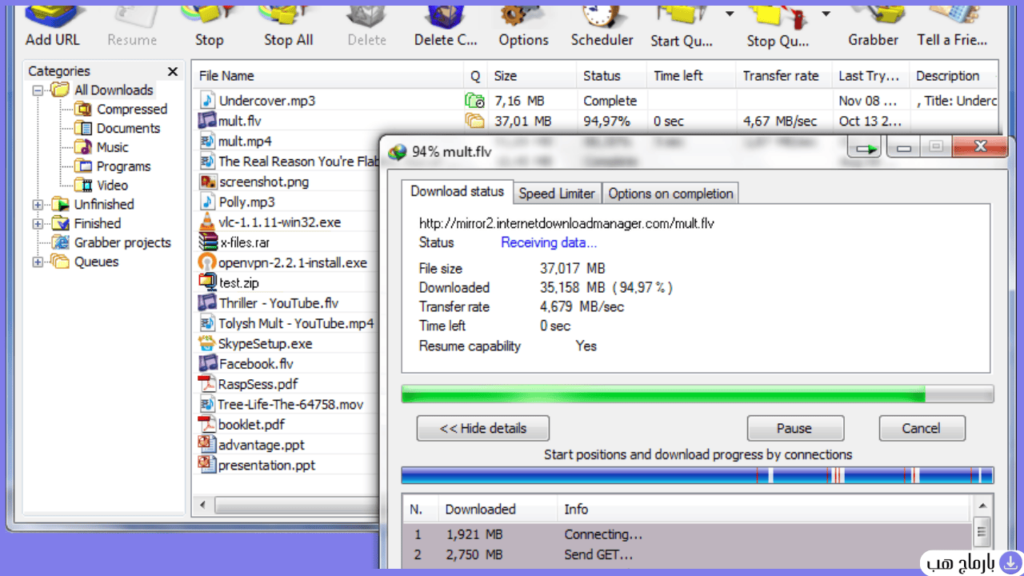
Task: Click Tell a Friend toolbar button
Action: click(952, 26)
